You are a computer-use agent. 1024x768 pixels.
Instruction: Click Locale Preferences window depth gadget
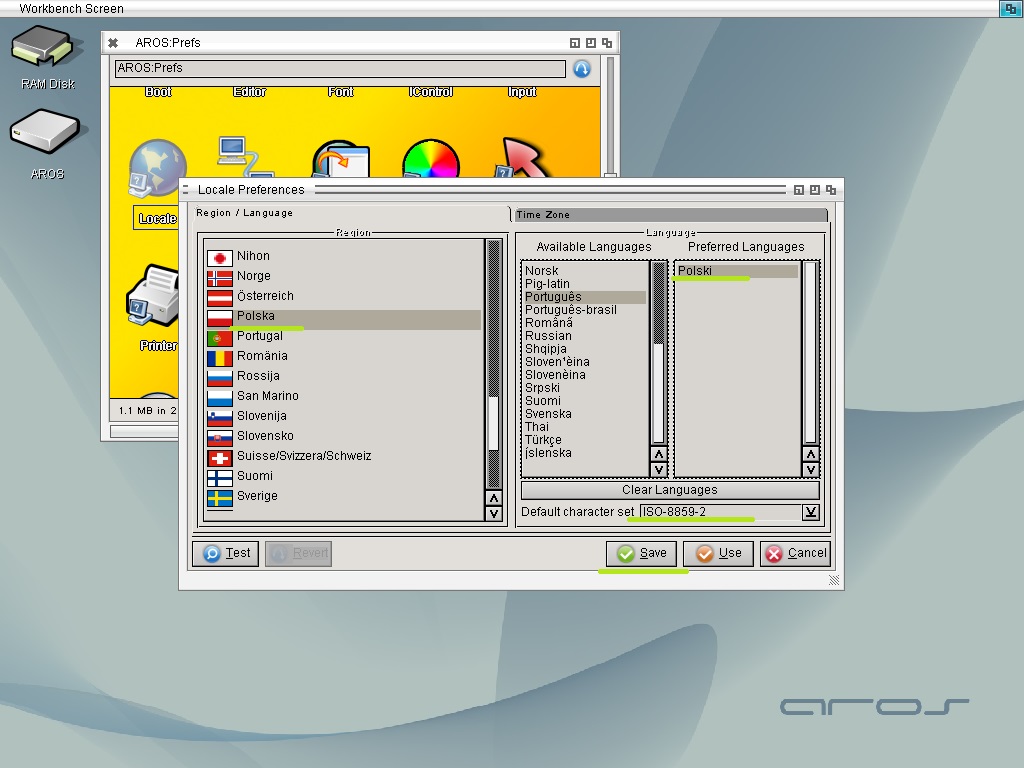click(831, 189)
